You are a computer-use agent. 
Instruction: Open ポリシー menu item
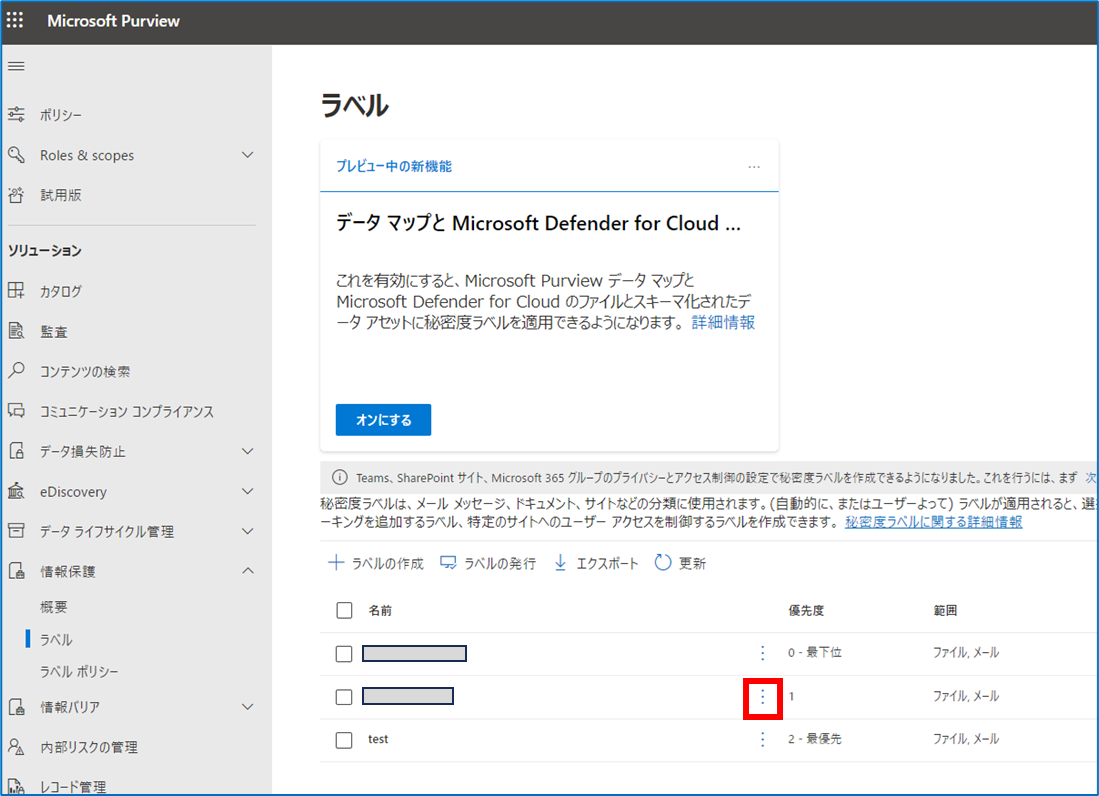coord(60,115)
